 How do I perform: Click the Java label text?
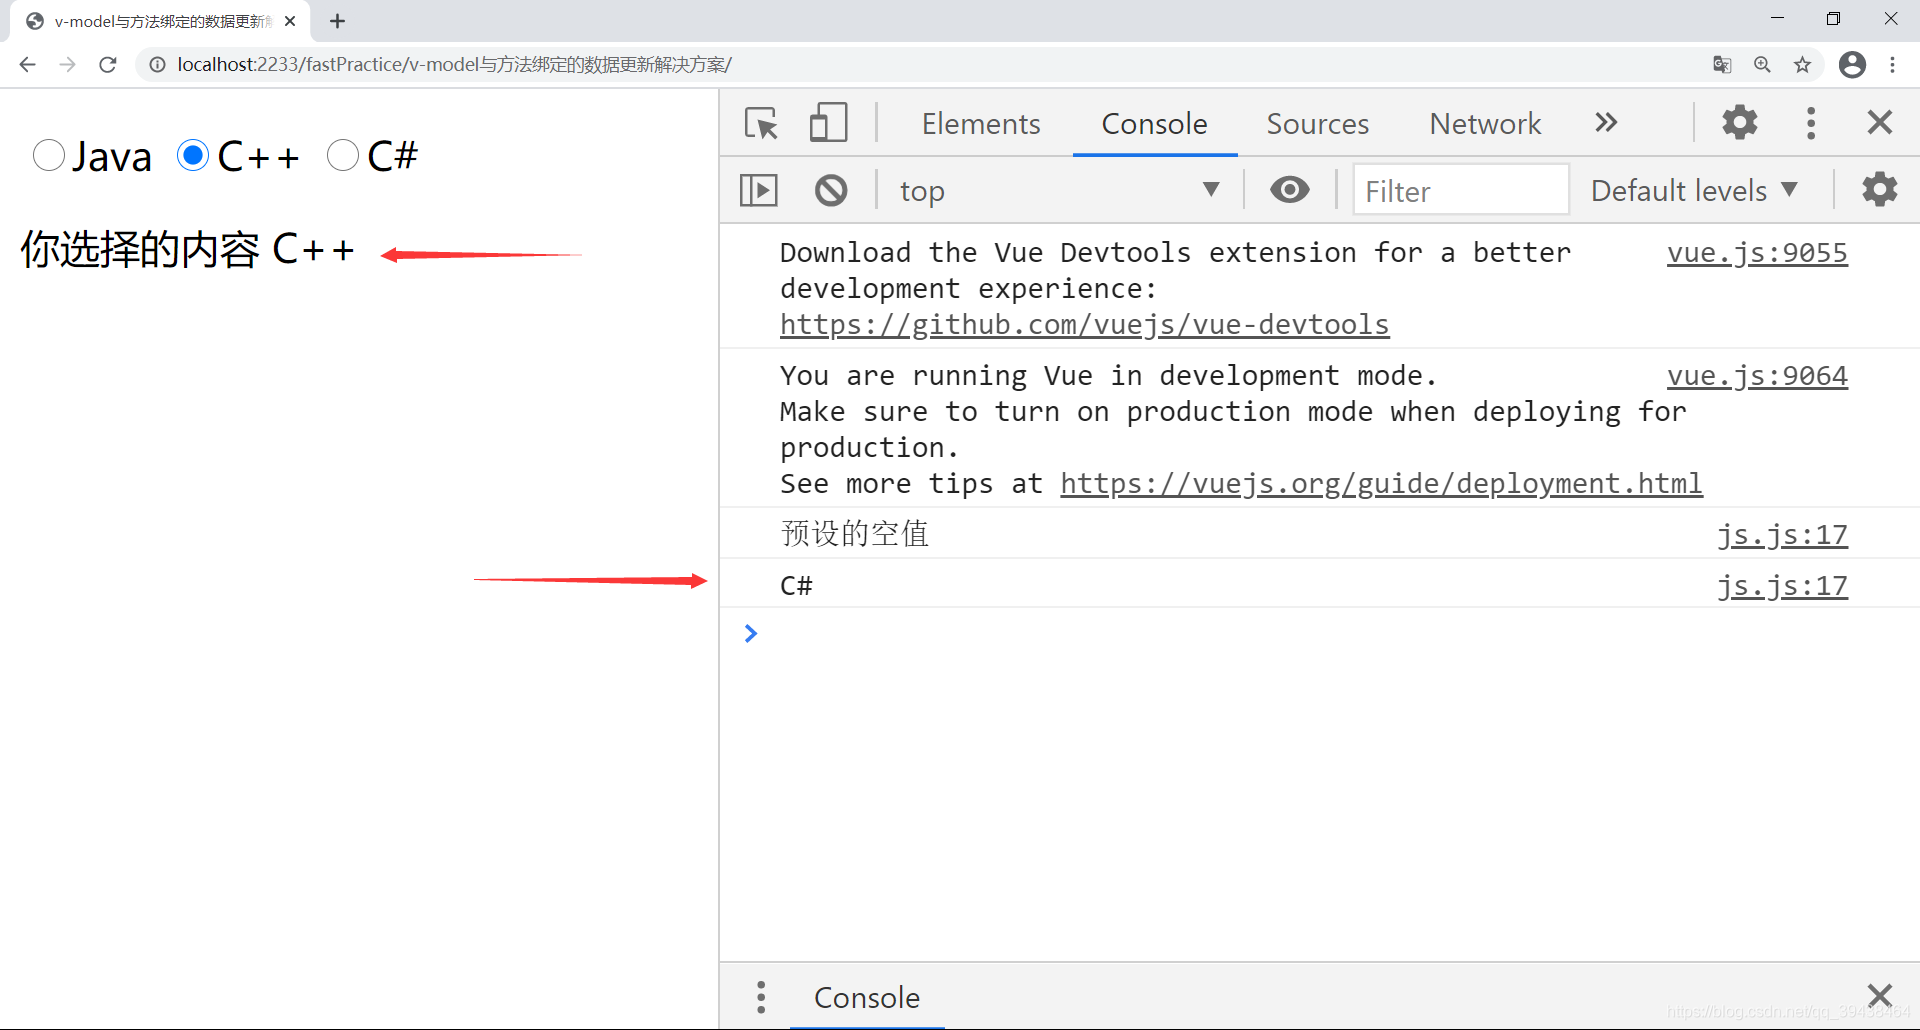pos(111,157)
